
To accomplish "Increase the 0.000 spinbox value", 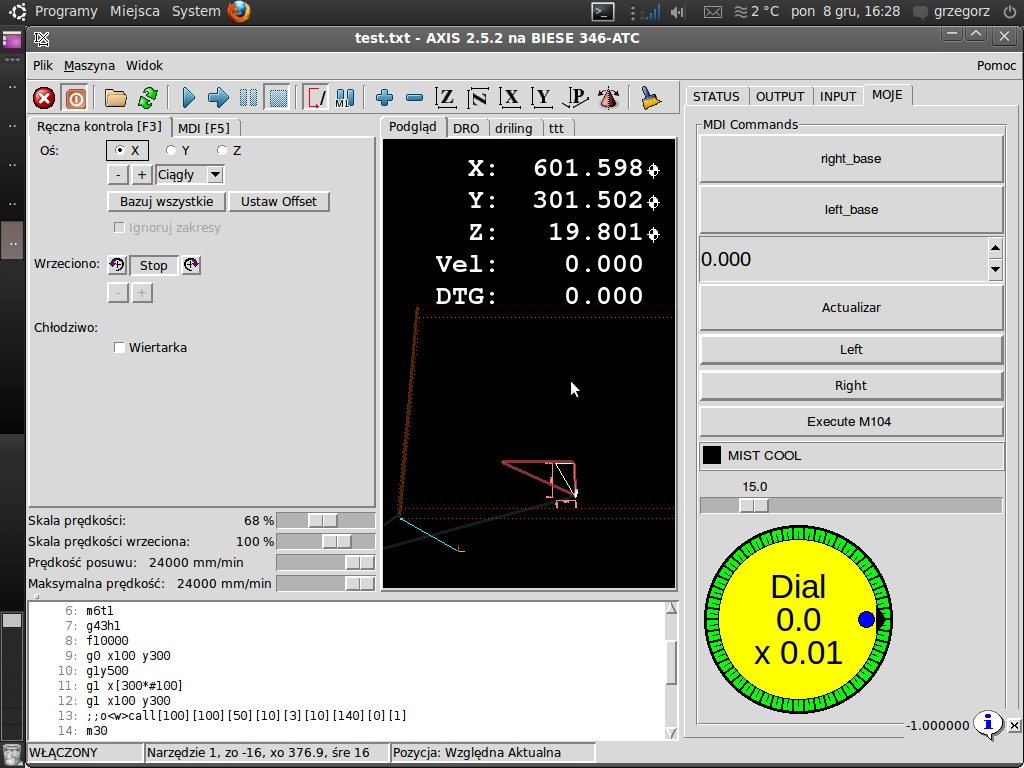I will pyautogui.click(x=995, y=248).
